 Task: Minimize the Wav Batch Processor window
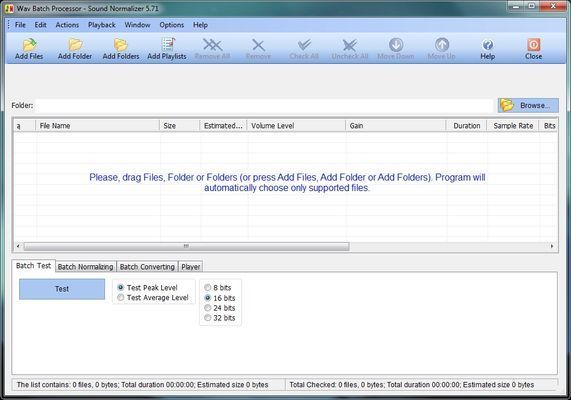point(516,6)
